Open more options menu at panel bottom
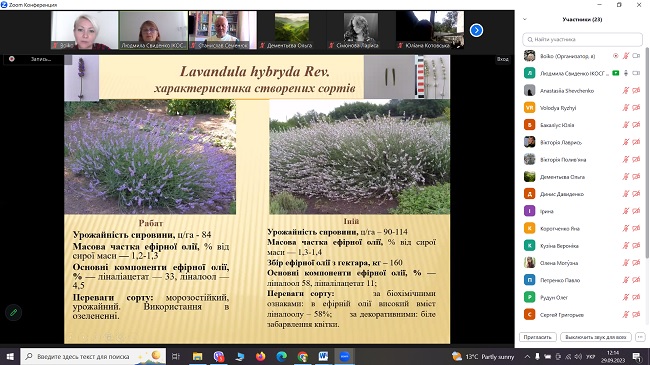650x365 pixels. pyautogui.click(x=640, y=337)
